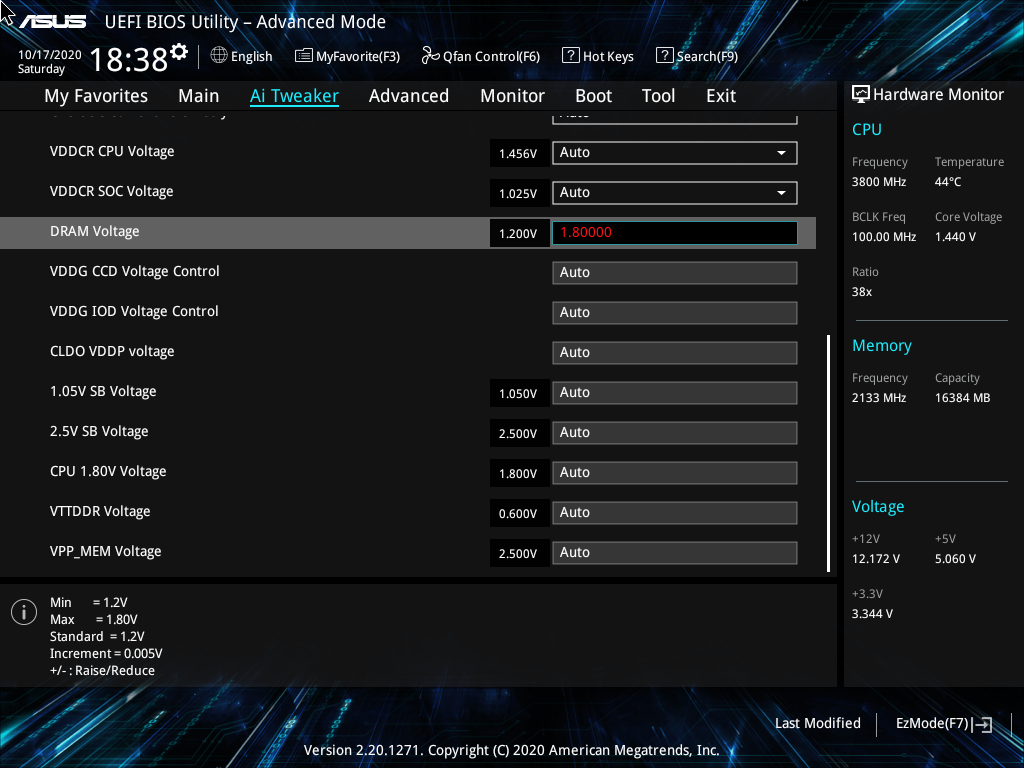The image size is (1024, 768).
Task: Click the +3.3V 3.344 V reading
Action: click(x=872, y=614)
